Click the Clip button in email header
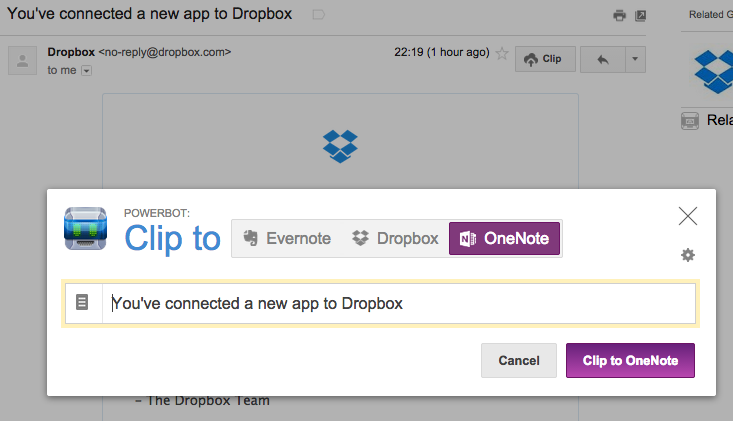This screenshot has width=733, height=421. coord(545,59)
